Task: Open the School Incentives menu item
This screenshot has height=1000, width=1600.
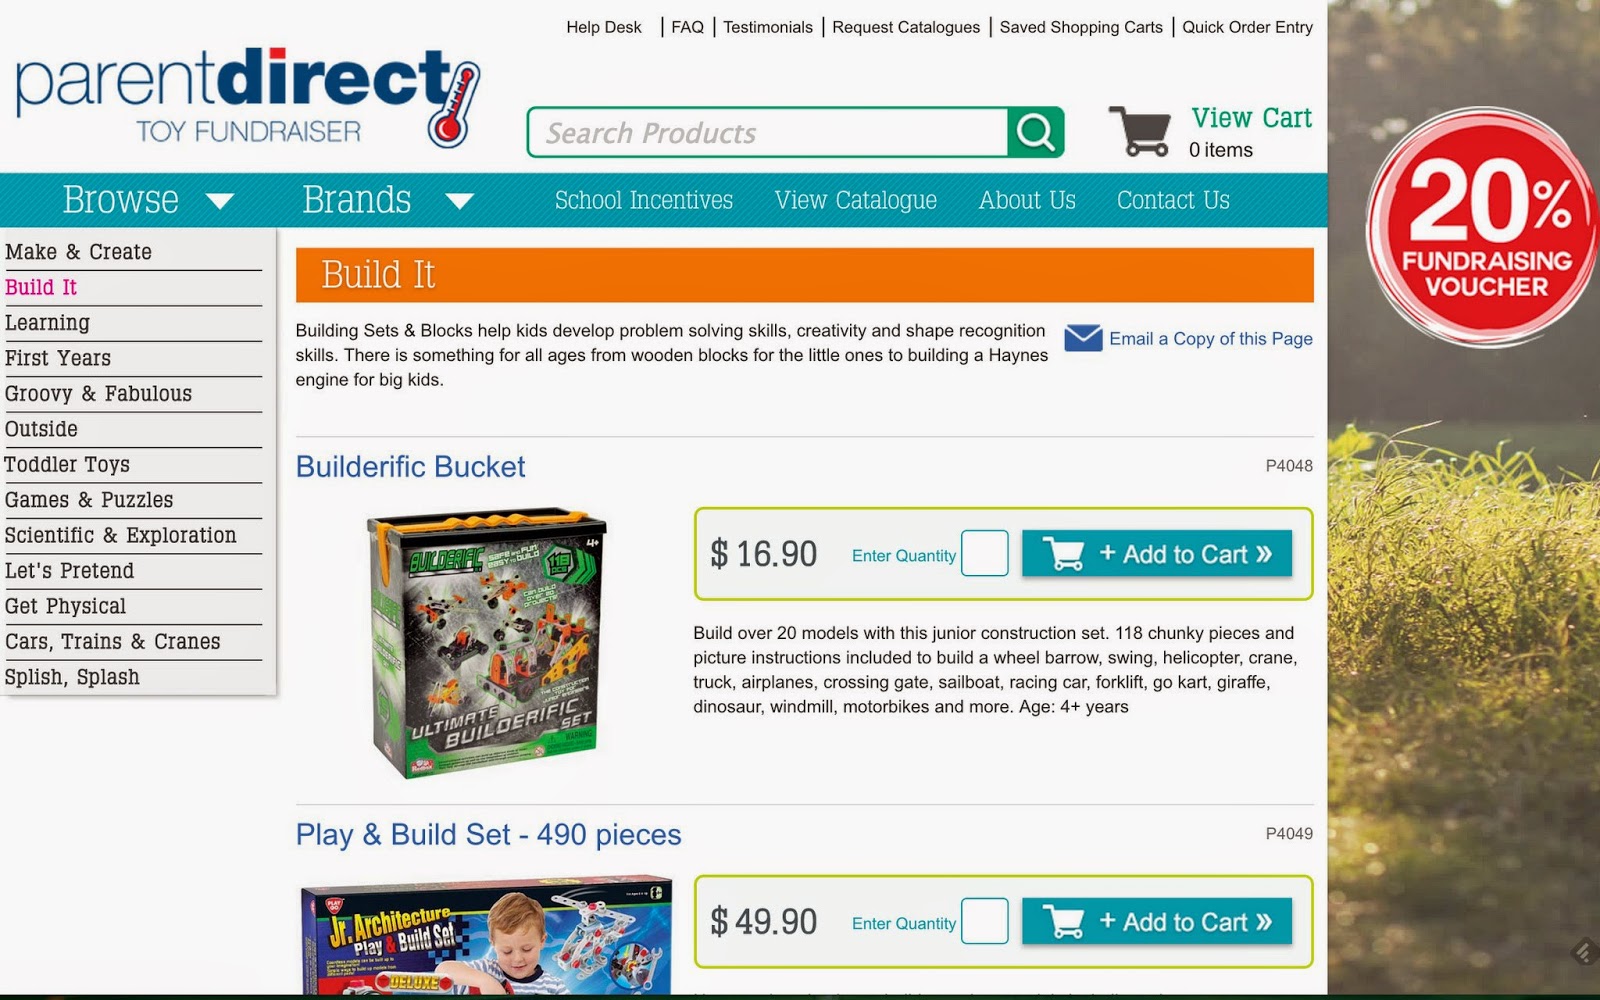Action: 644,200
